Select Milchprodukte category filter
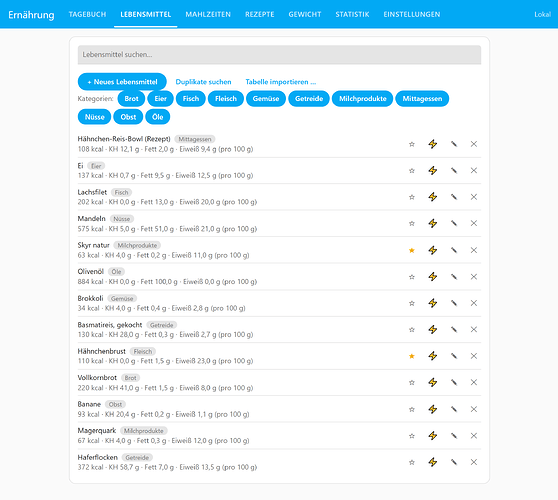This screenshot has width=558, height=500. [x=362, y=99]
